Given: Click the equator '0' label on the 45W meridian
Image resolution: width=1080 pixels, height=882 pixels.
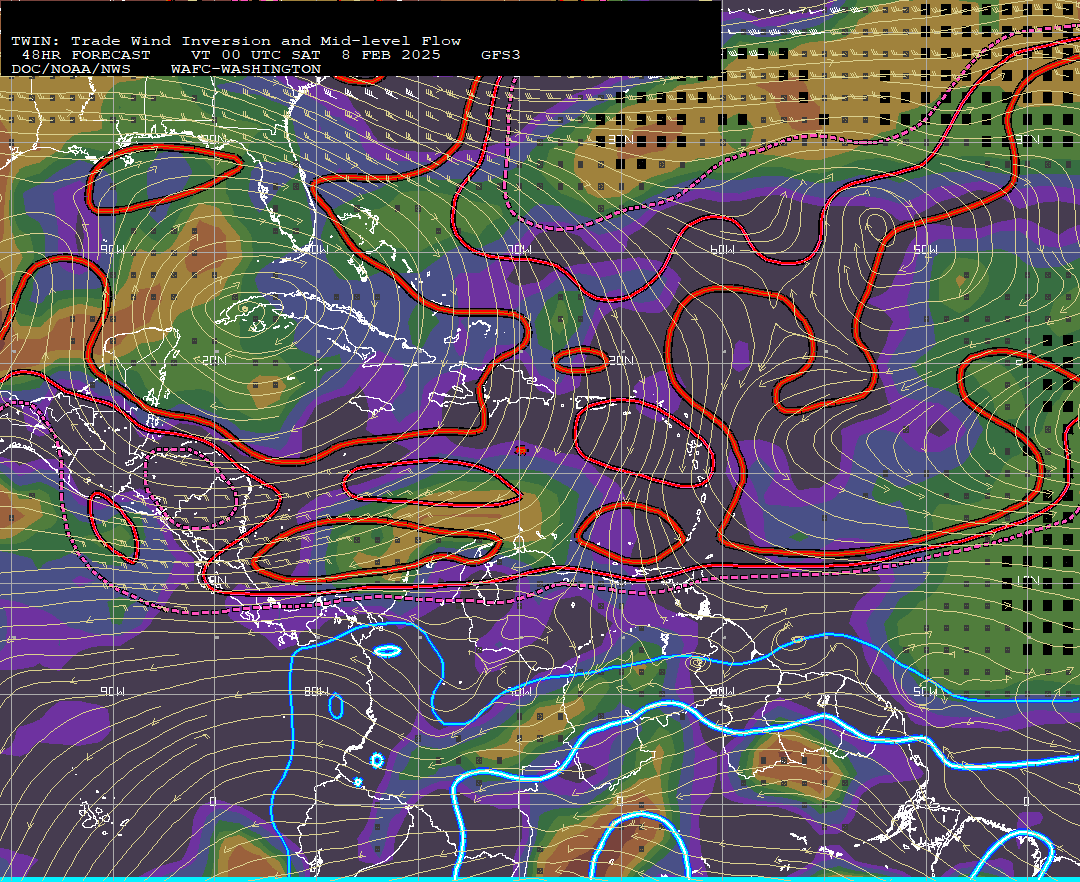Looking at the screenshot, I should point(1026,801).
